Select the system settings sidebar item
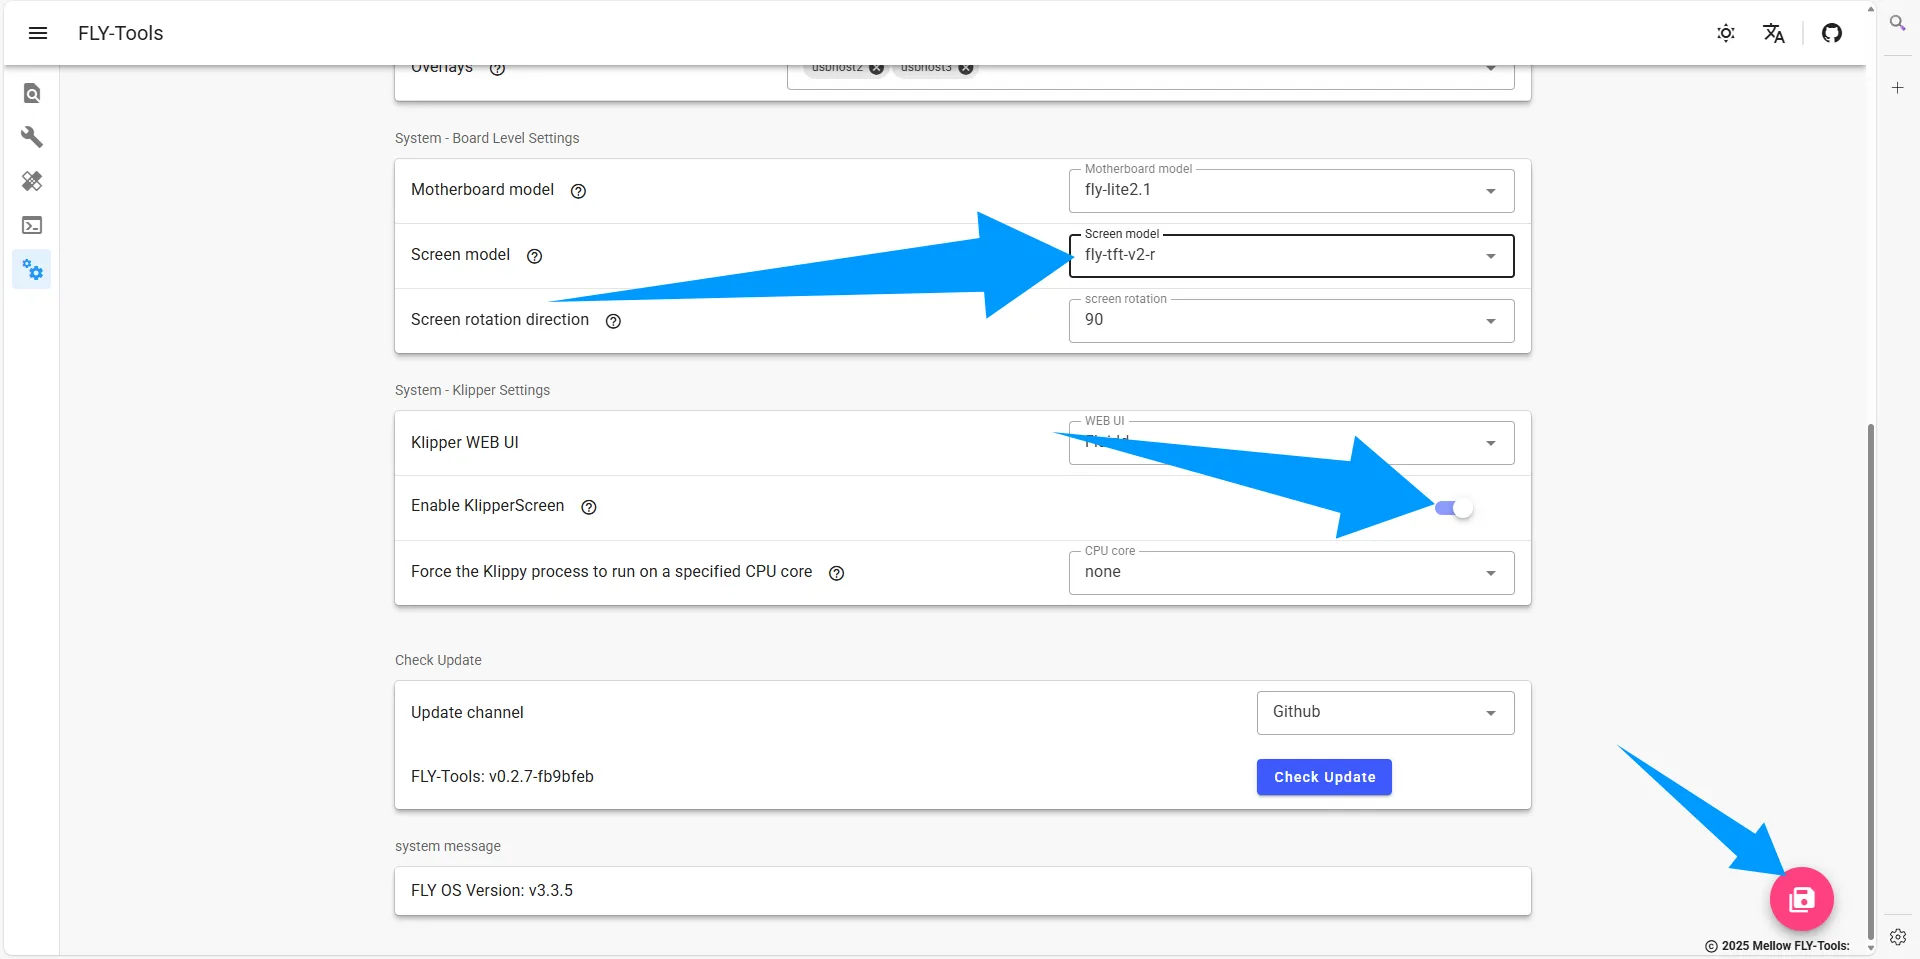 pos(32,270)
